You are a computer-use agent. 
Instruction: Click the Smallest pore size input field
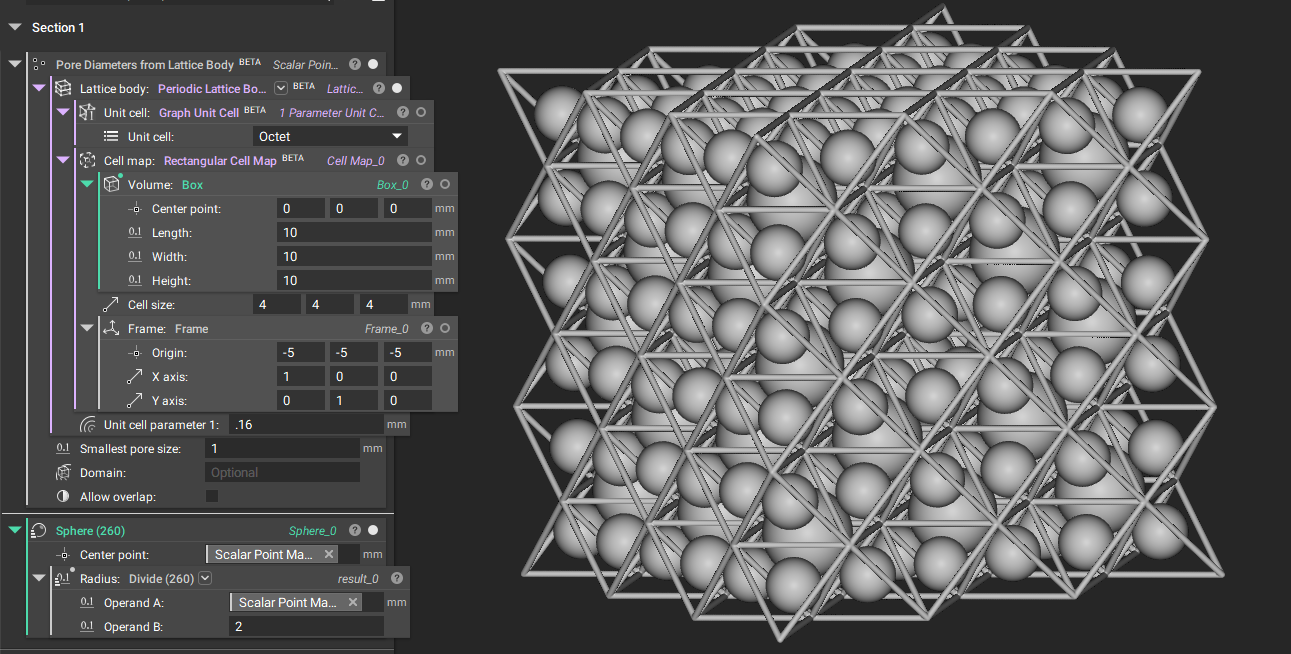282,448
